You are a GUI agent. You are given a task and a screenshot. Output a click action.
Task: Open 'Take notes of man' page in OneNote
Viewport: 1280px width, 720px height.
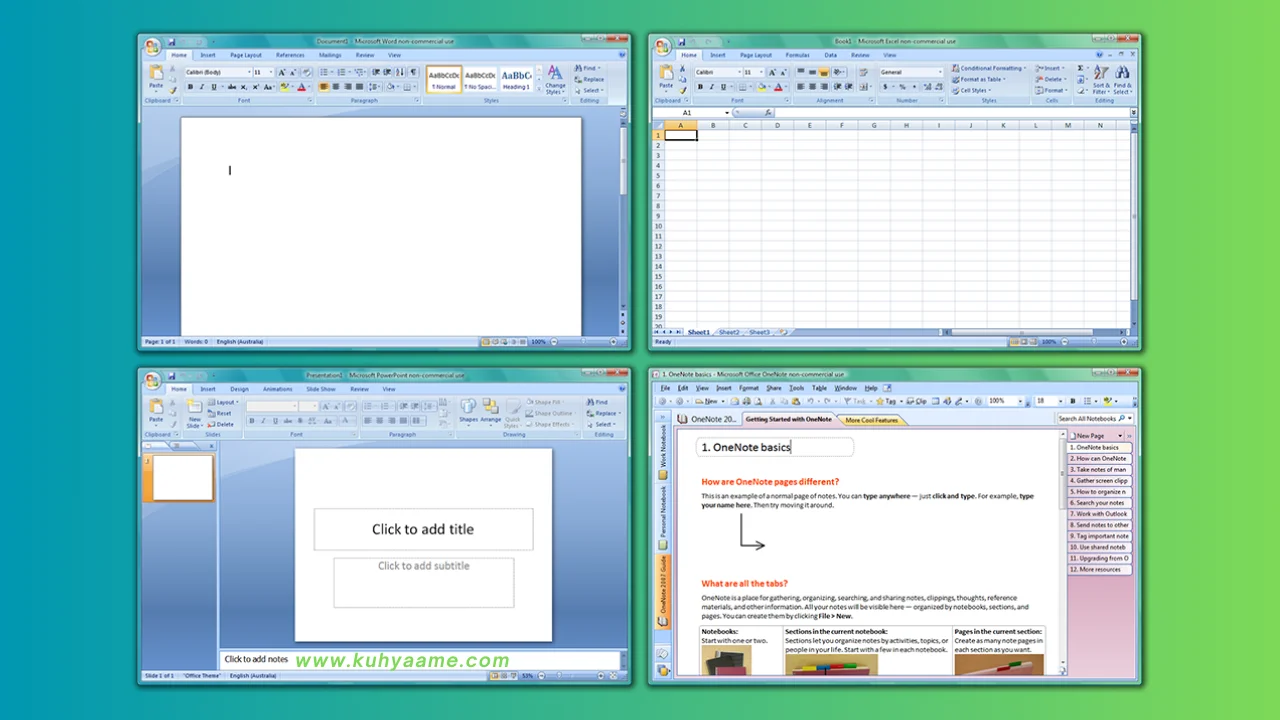1099,469
